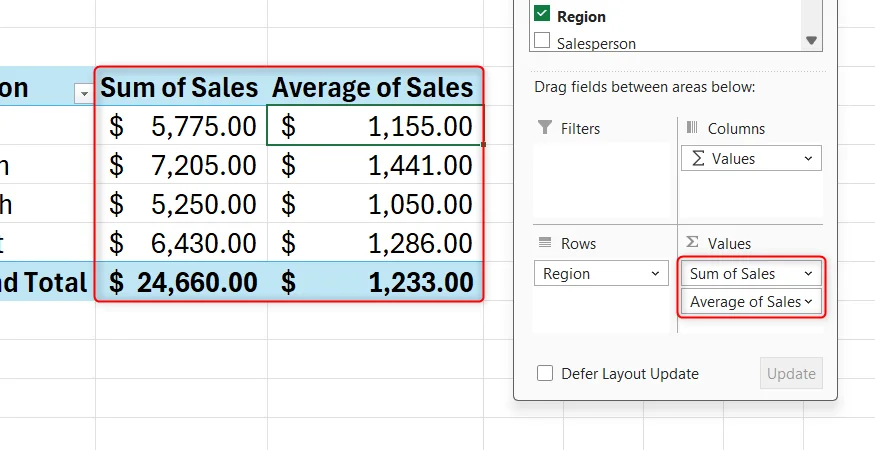Select cell with 6,430.00

pyautogui.click(x=181, y=243)
